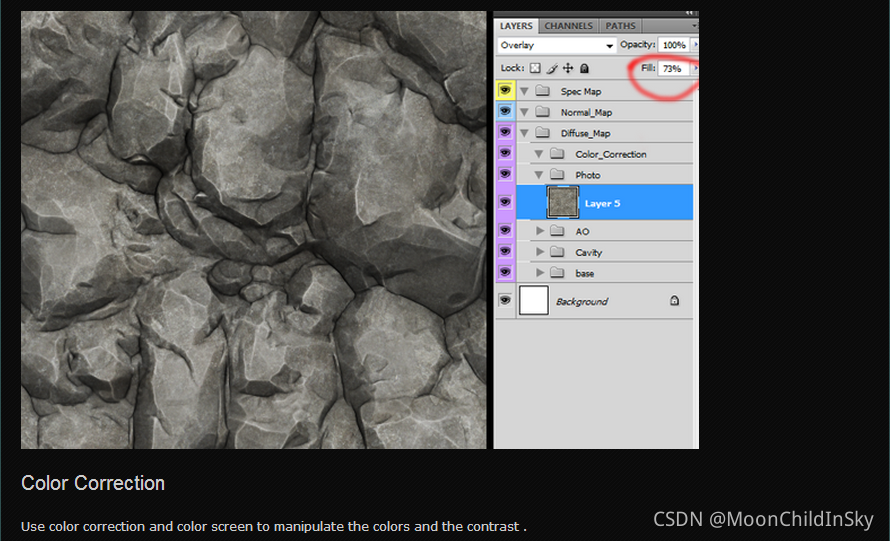
Task: Collapse the Normal_Map group triangle
Action: click(x=524, y=112)
